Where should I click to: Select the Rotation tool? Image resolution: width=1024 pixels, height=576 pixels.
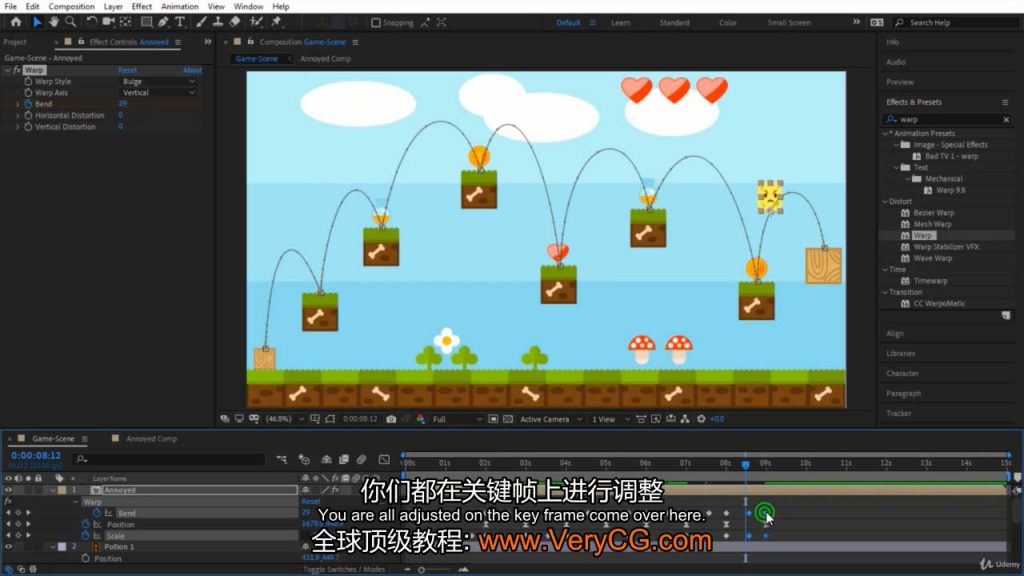(x=91, y=22)
